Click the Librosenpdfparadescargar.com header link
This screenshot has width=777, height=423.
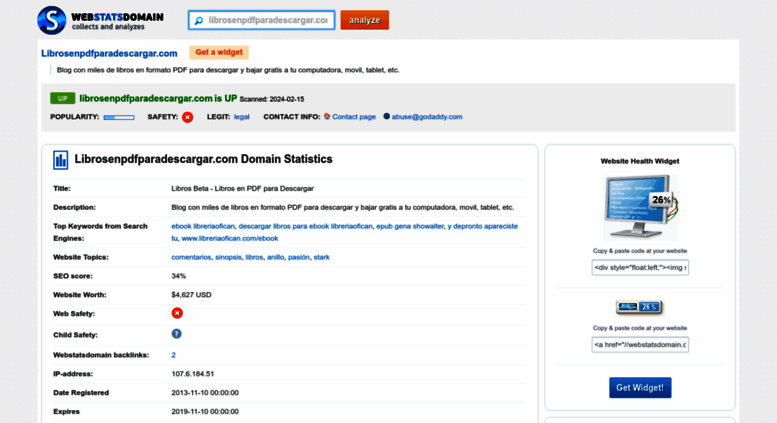[x=109, y=53]
